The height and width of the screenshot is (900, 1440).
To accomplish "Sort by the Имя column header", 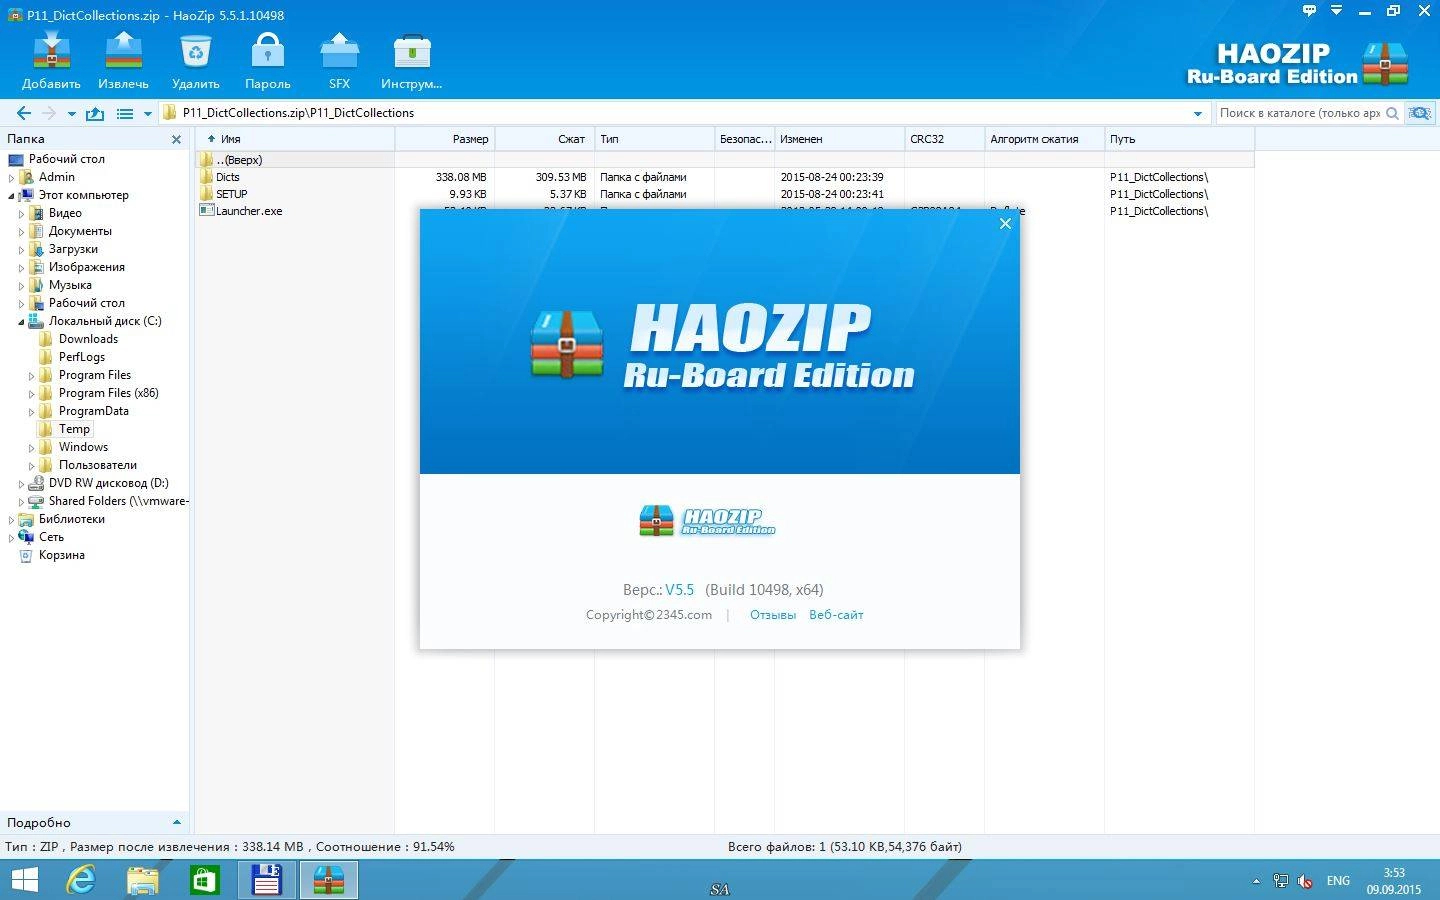I will pos(296,139).
